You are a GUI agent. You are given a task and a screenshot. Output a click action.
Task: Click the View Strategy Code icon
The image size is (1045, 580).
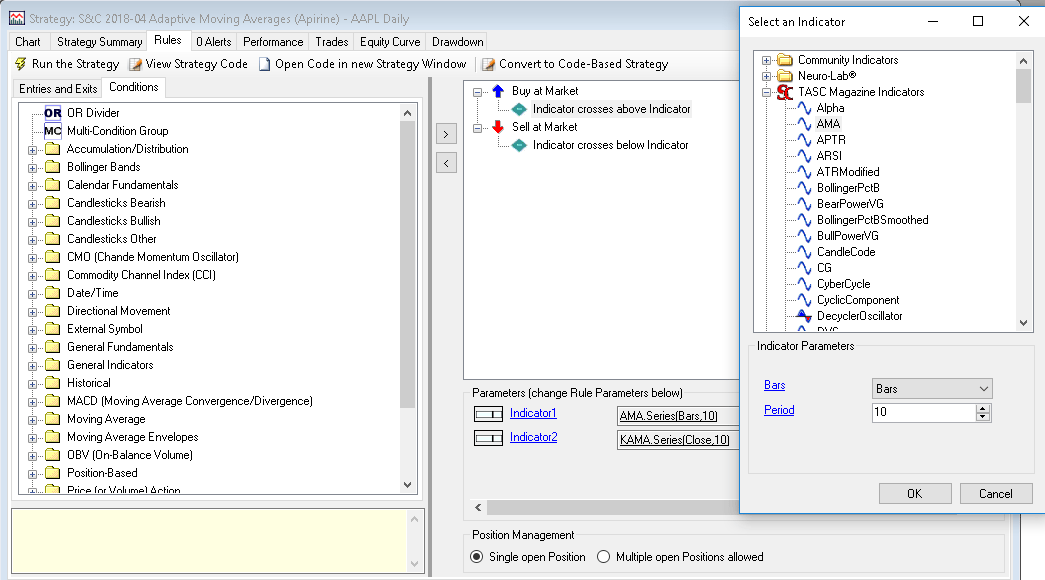[135, 64]
